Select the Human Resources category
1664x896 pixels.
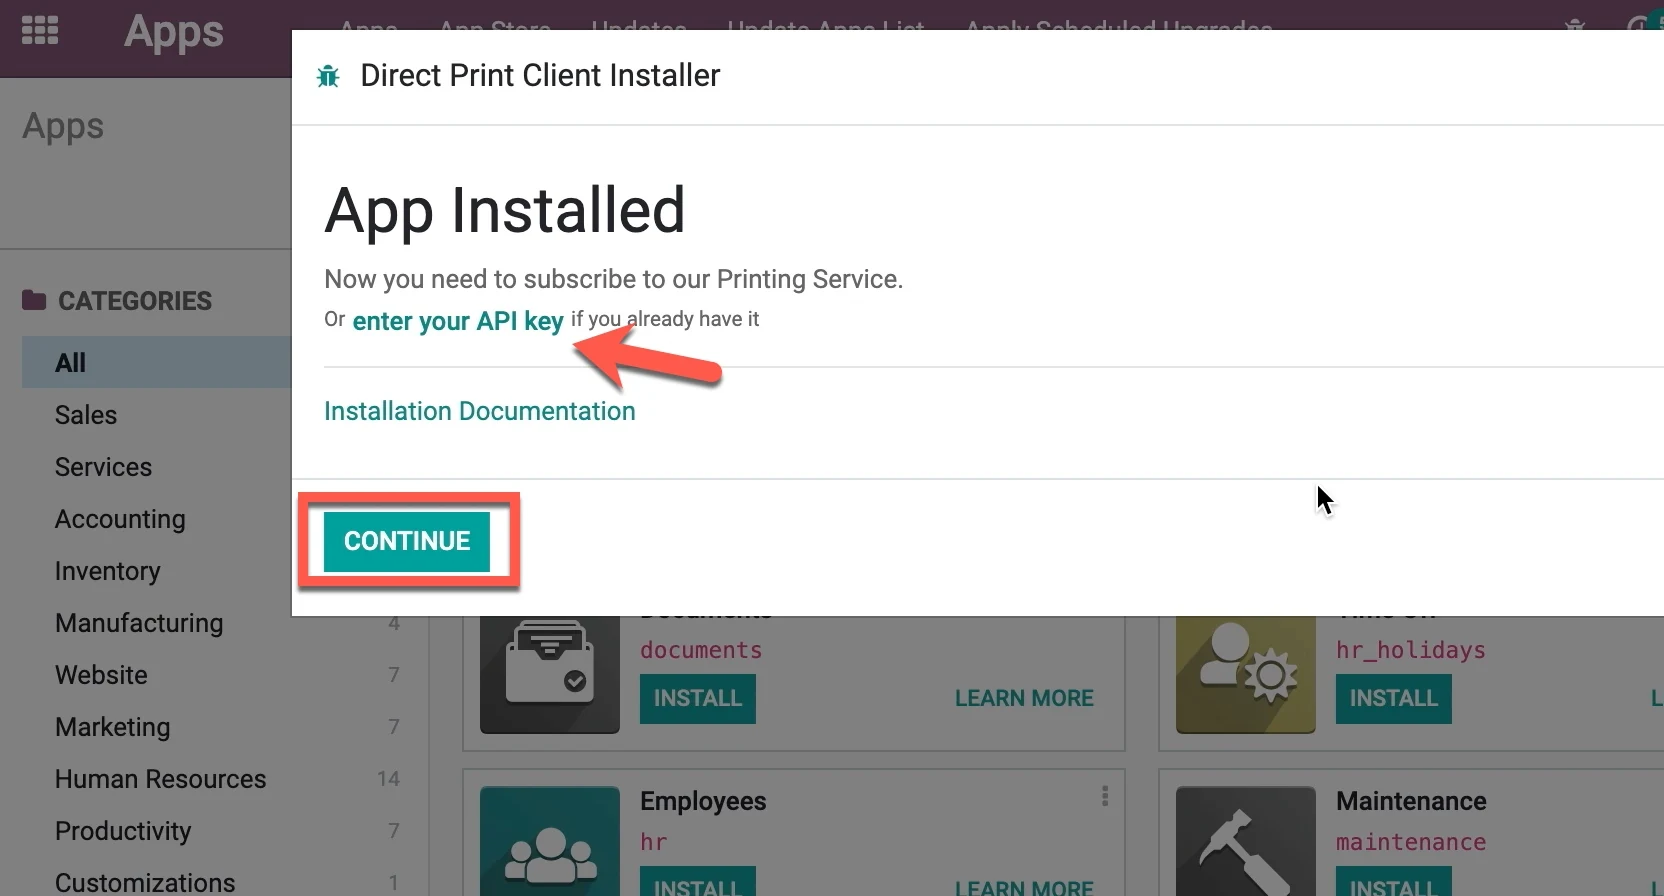tap(161, 779)
